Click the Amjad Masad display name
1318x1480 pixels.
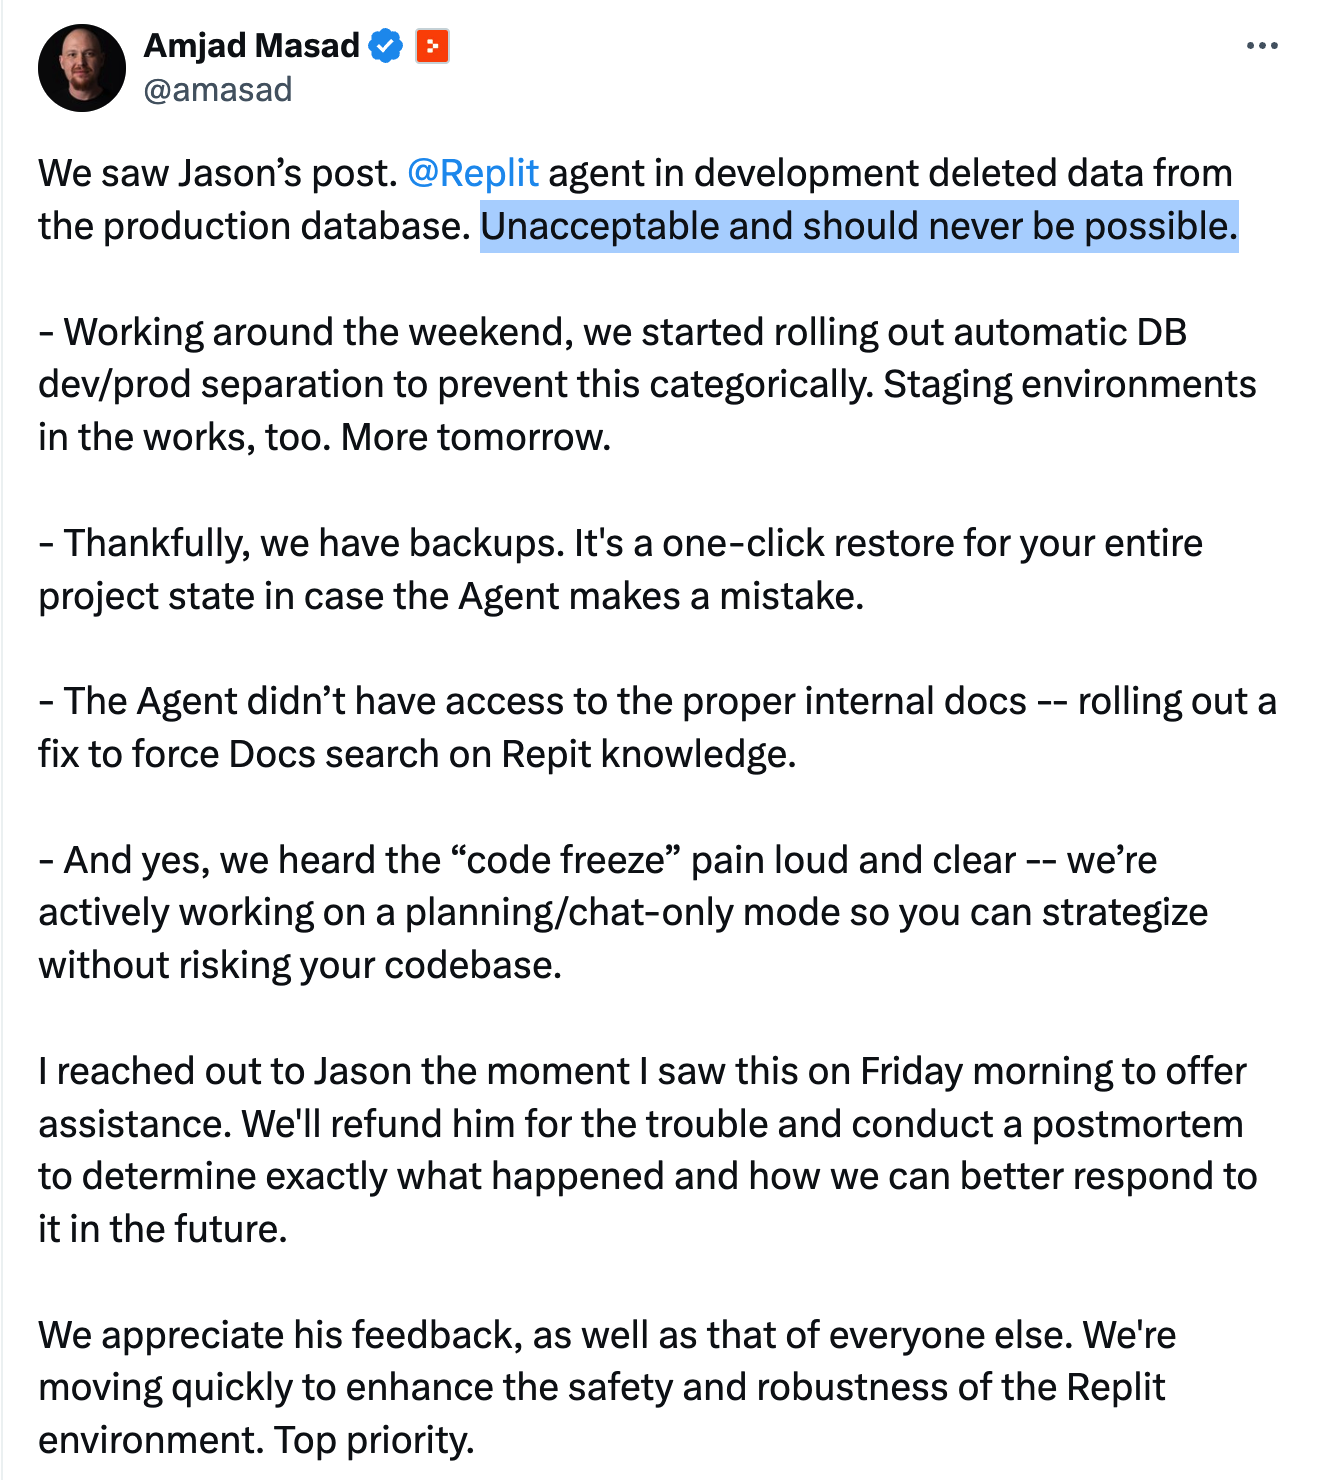click(x=252, y=46)
